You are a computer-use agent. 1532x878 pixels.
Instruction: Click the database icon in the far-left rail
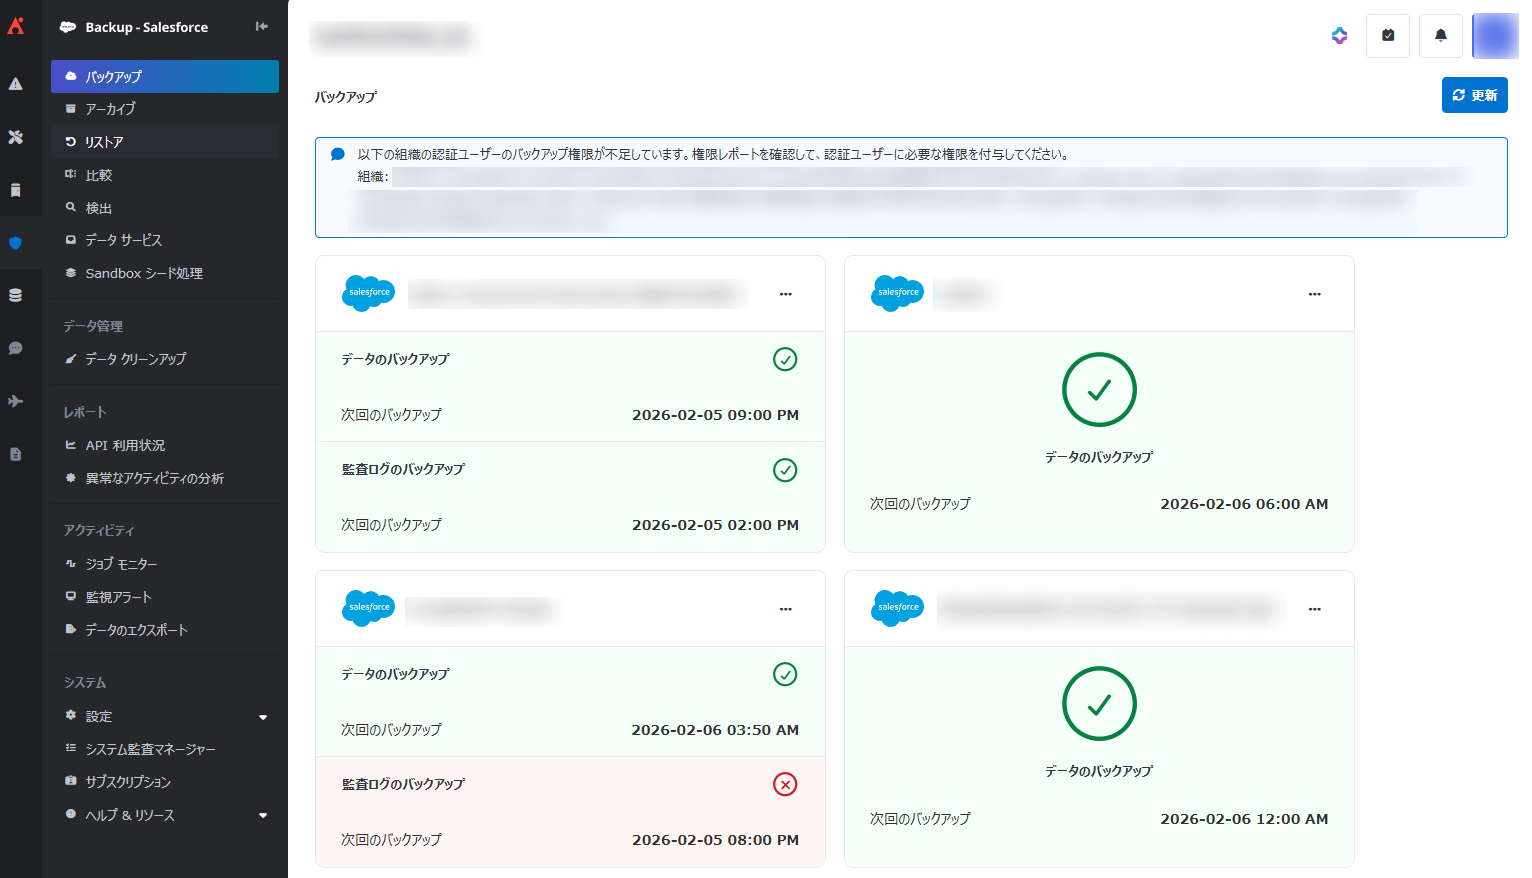18,295
